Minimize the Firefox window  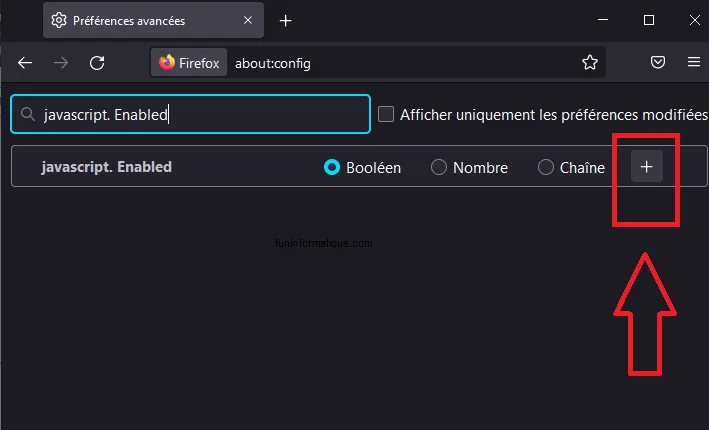(602, 20)
